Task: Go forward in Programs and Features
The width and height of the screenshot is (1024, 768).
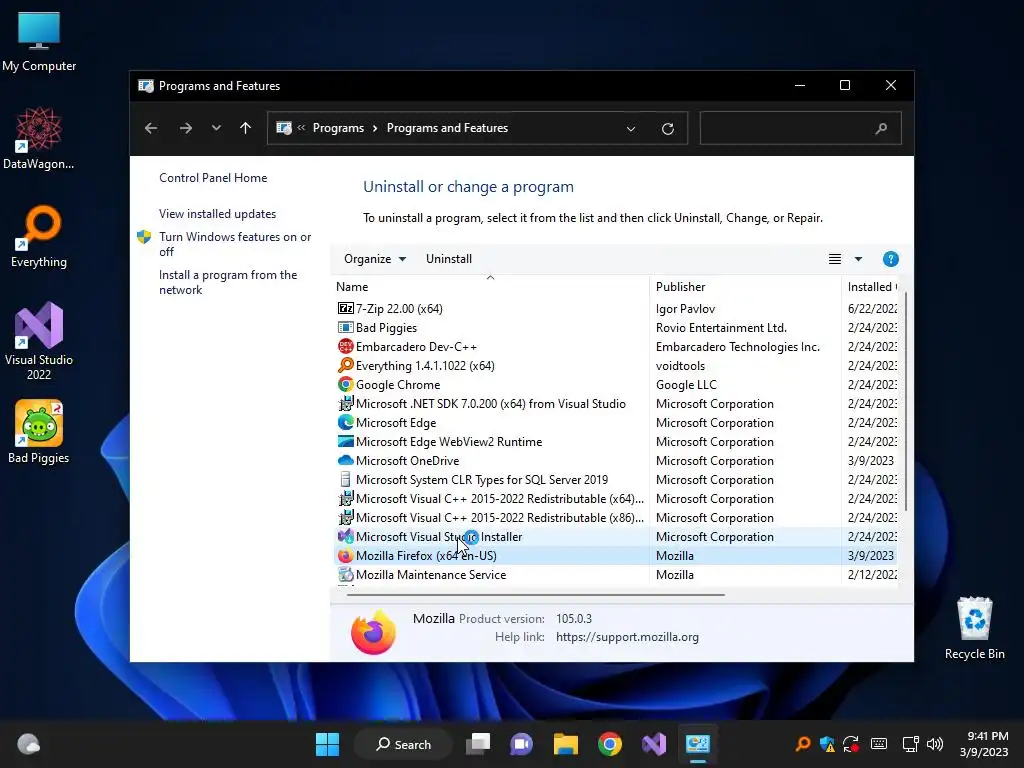Action: tap(186, 128)
